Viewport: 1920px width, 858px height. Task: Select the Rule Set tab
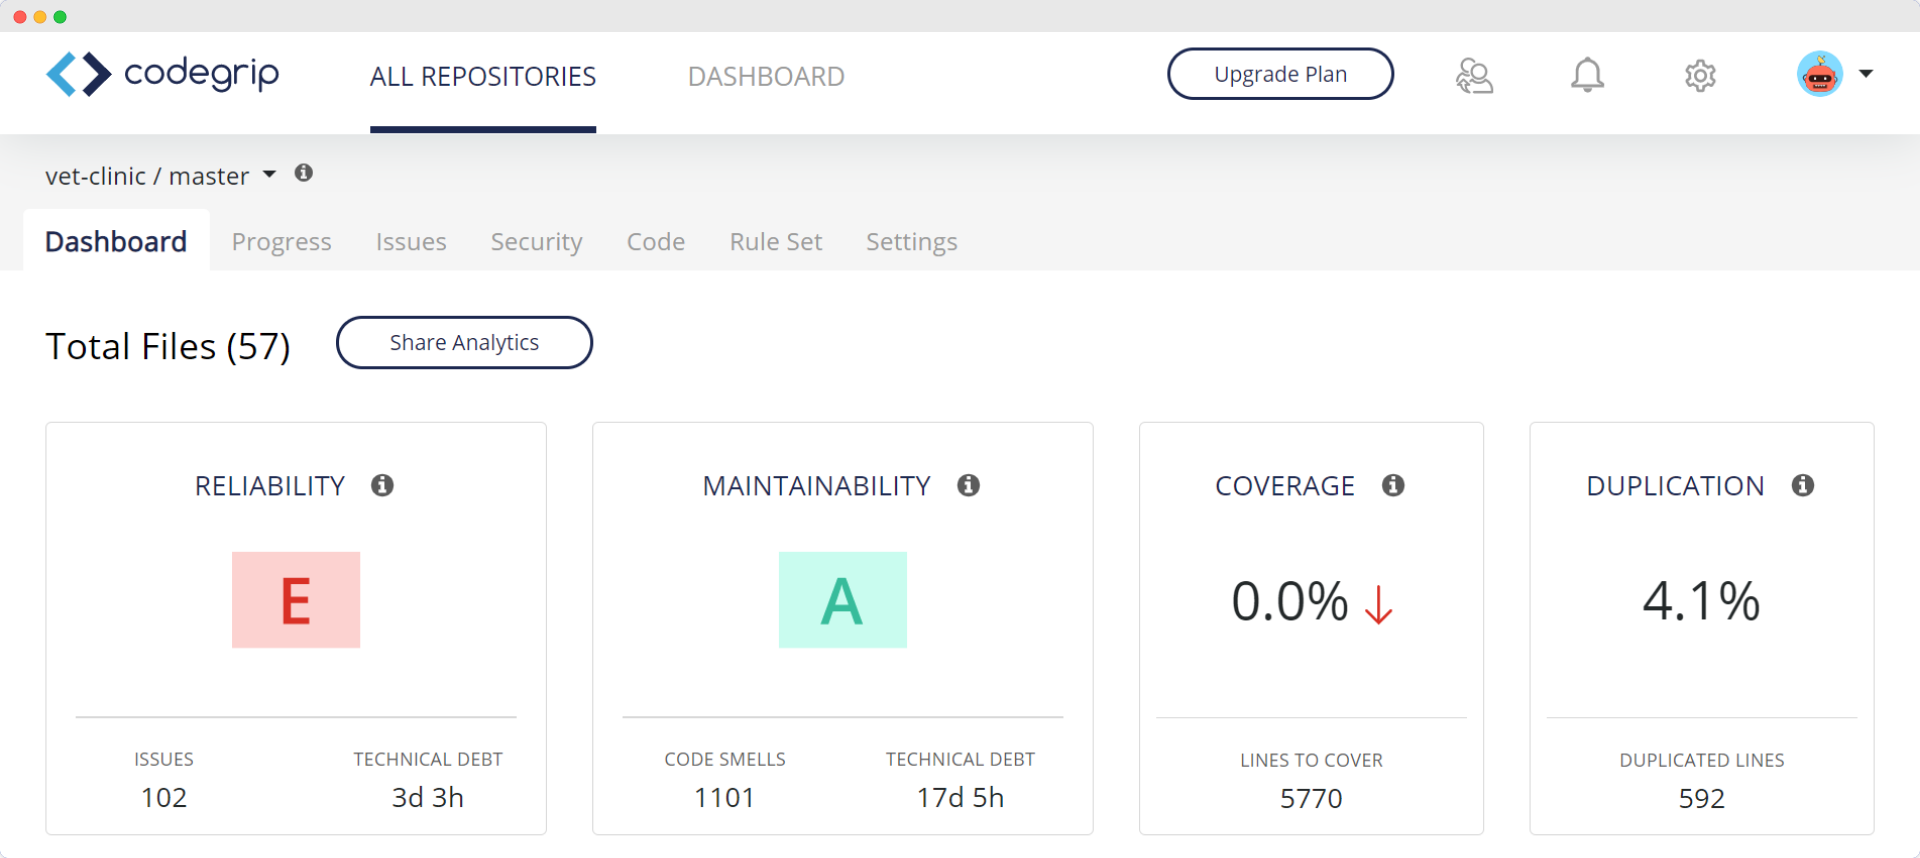(775, 242)
